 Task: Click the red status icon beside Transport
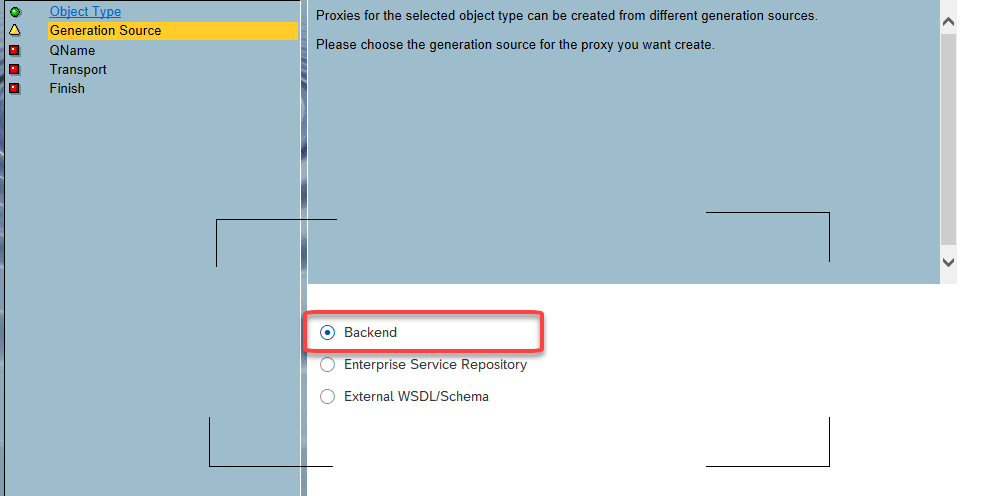click(x=14, y=69)
